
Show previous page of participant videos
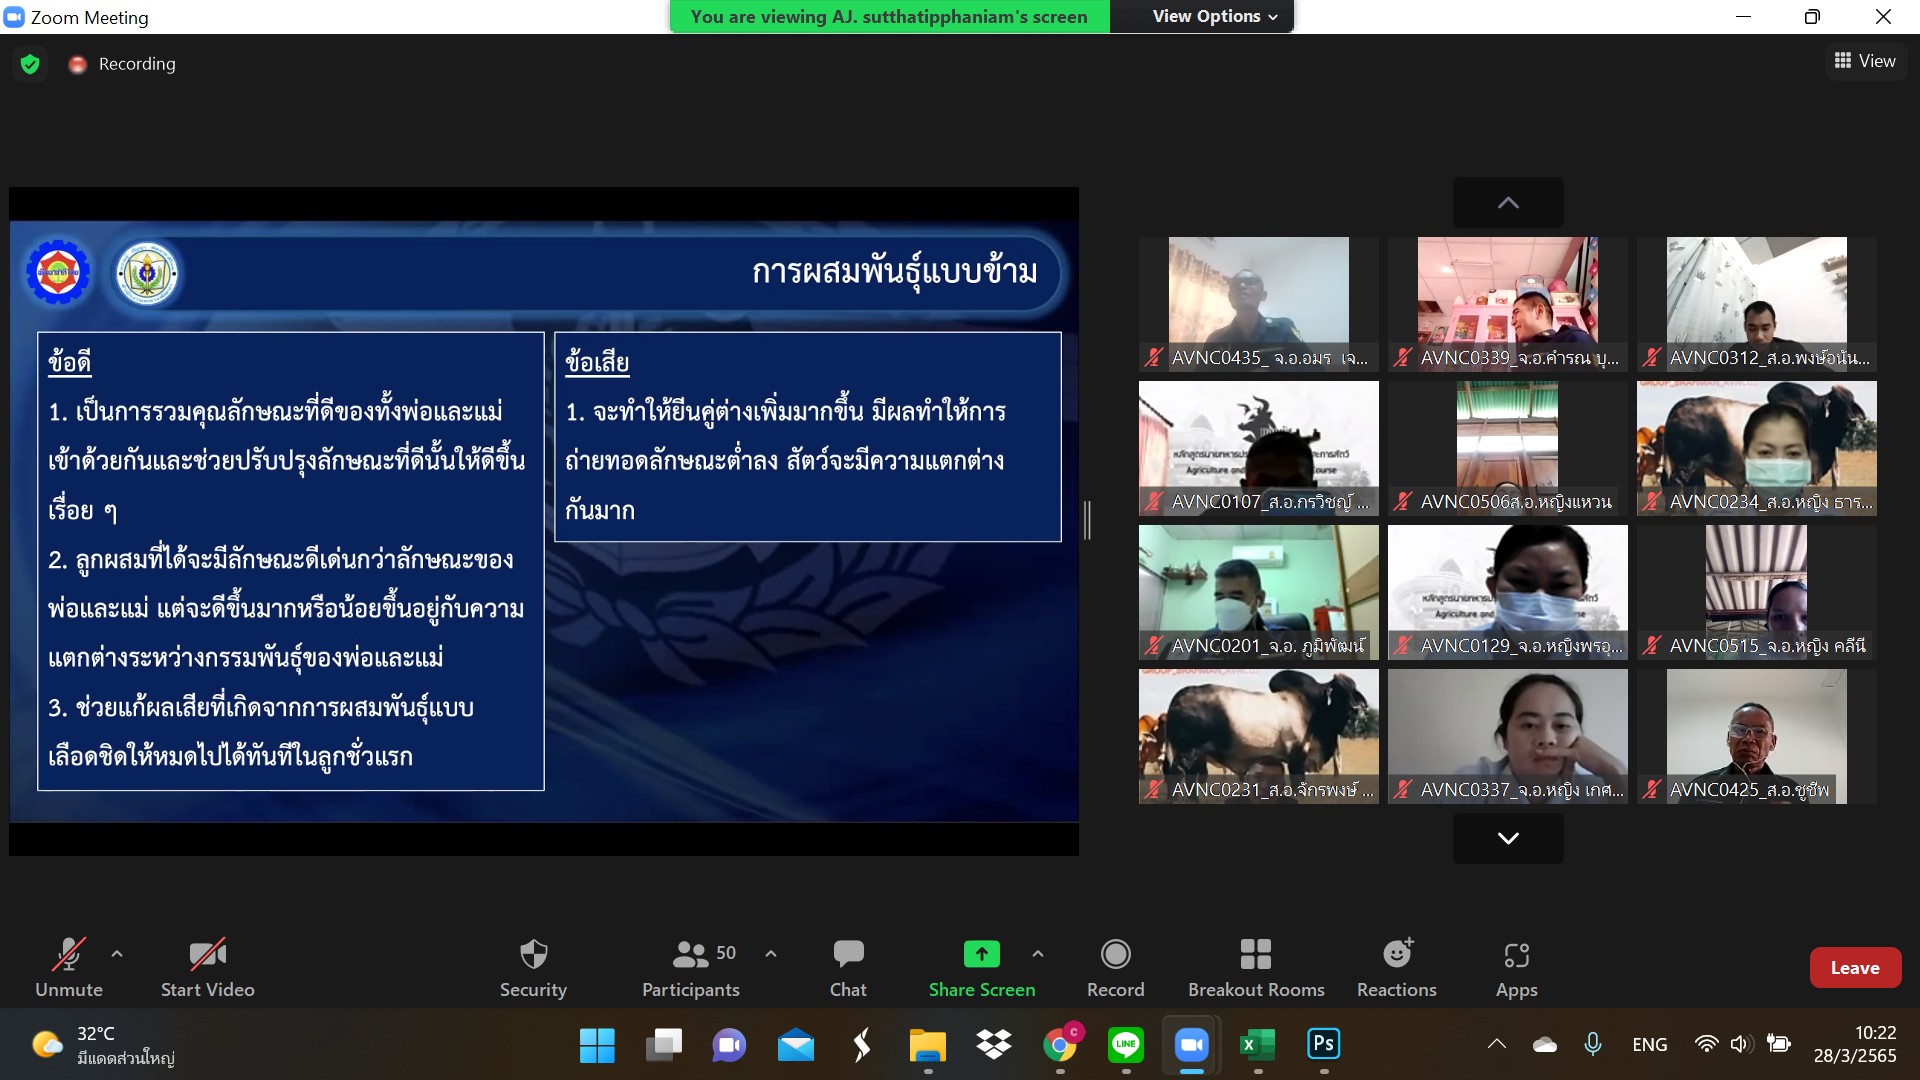1508,203
